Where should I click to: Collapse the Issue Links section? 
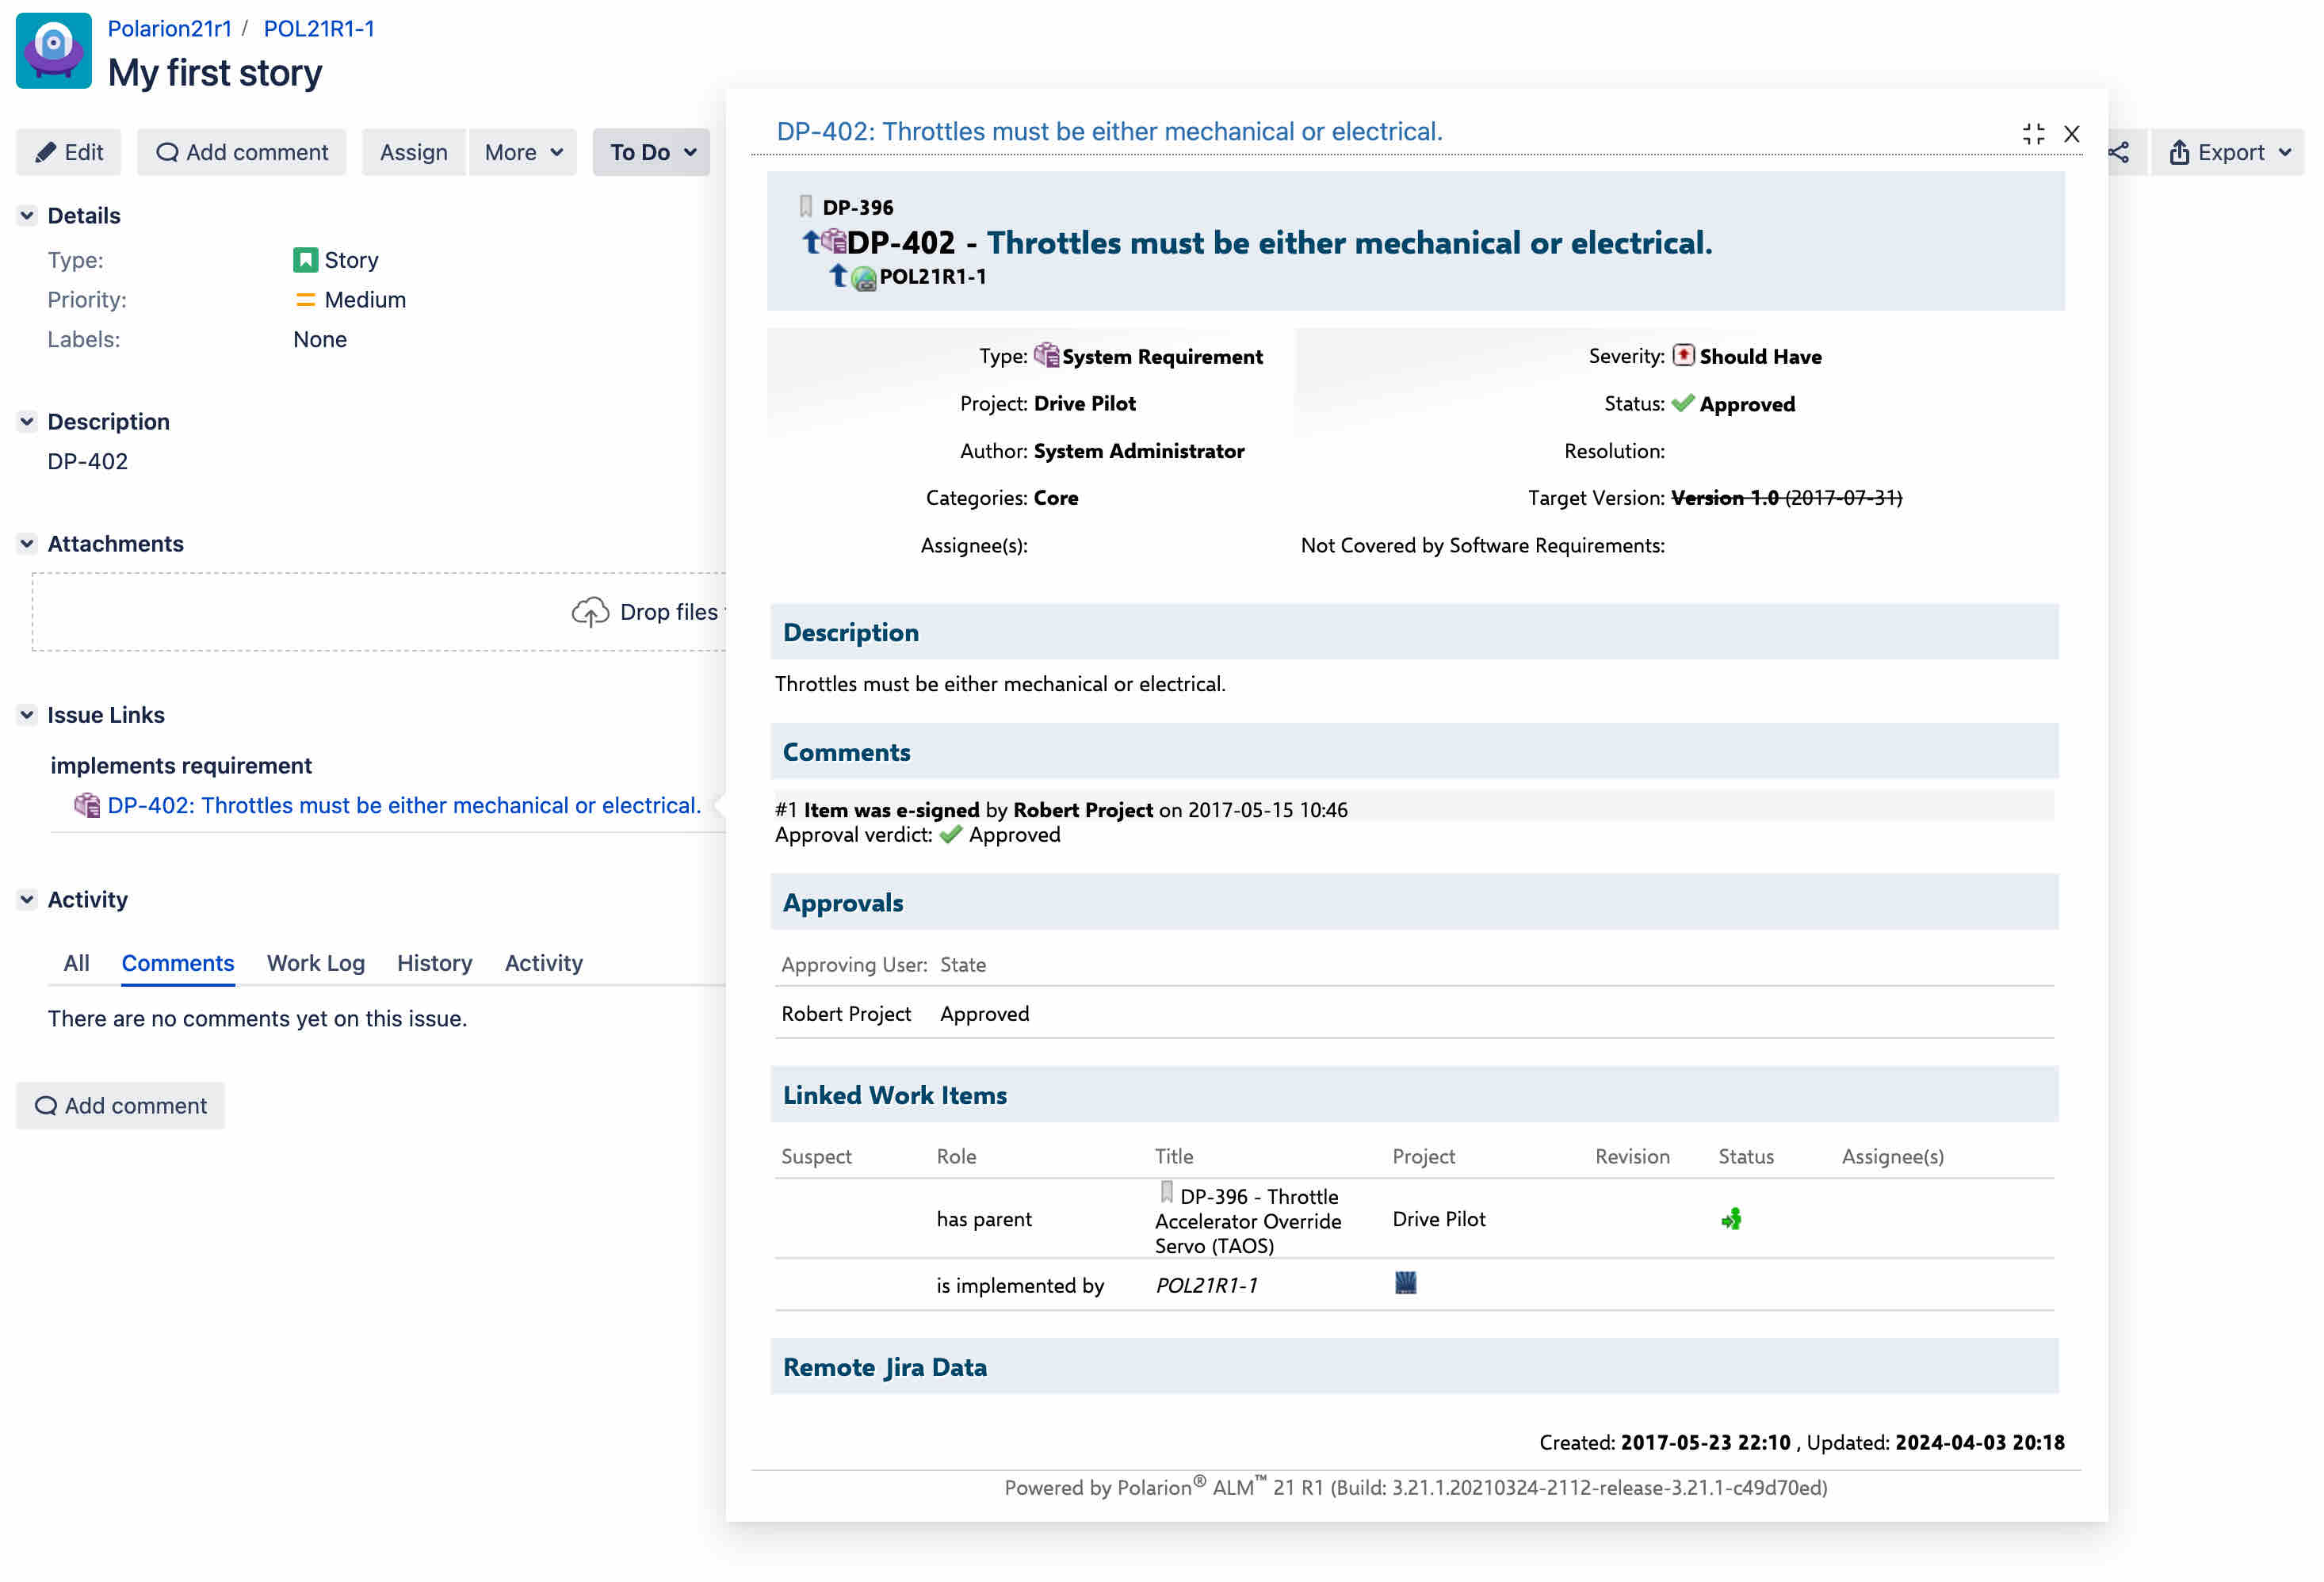pos(27,715)
